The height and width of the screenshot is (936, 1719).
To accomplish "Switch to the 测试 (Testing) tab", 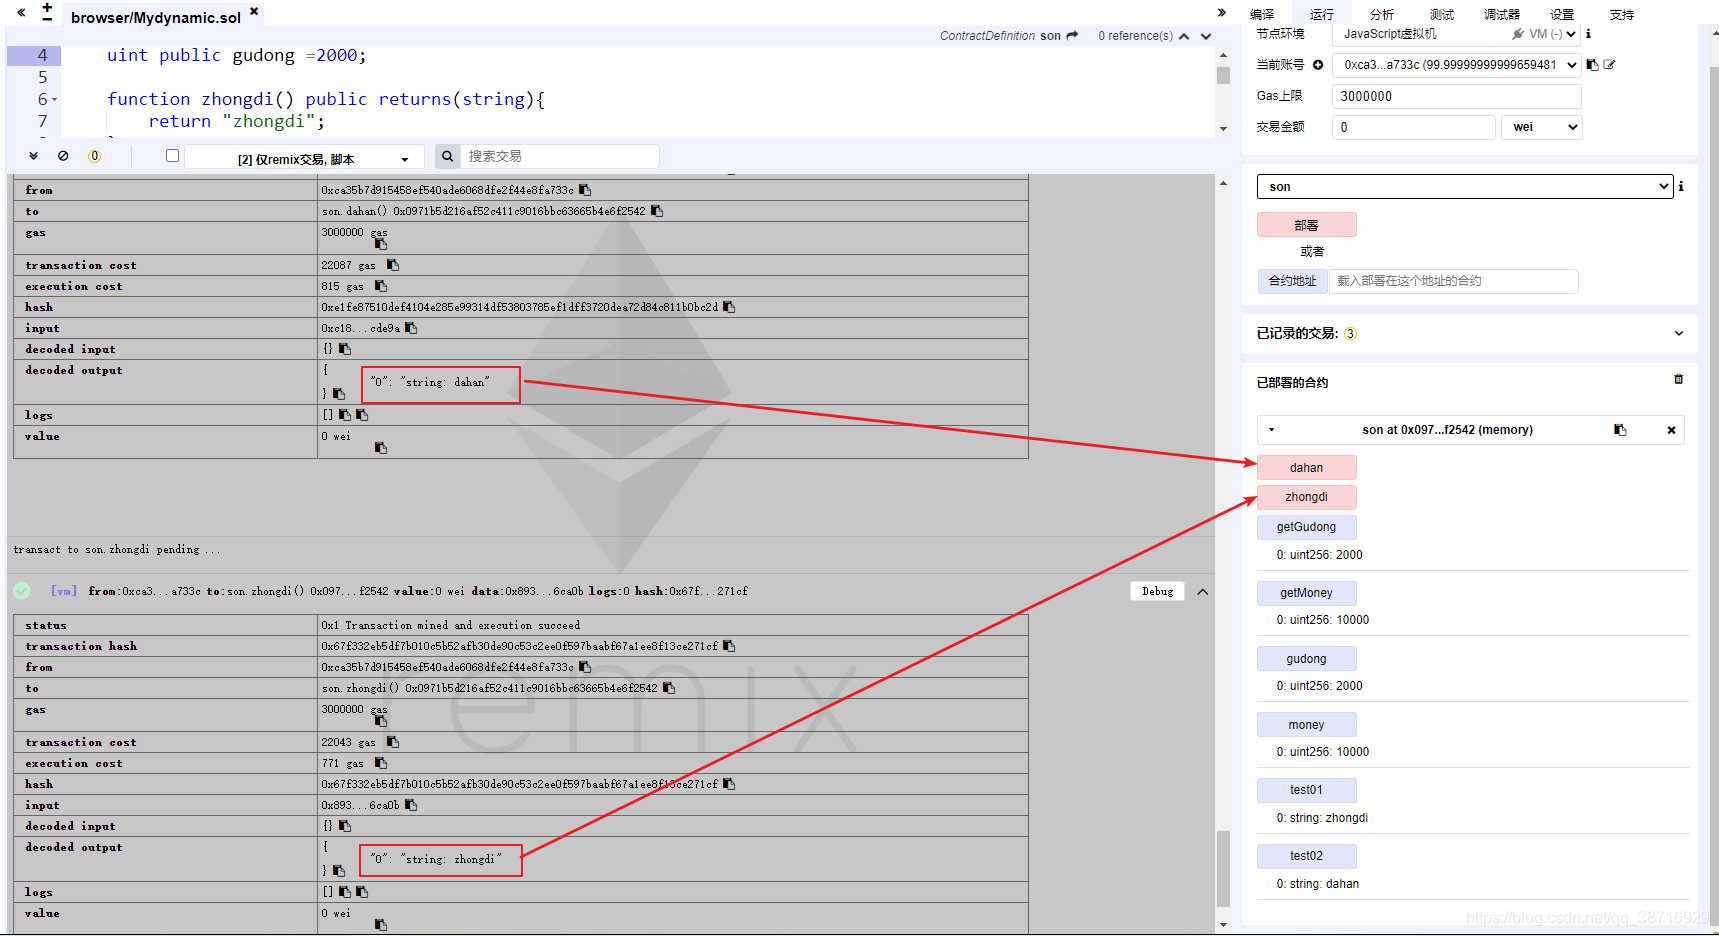I will point(1442,14).
